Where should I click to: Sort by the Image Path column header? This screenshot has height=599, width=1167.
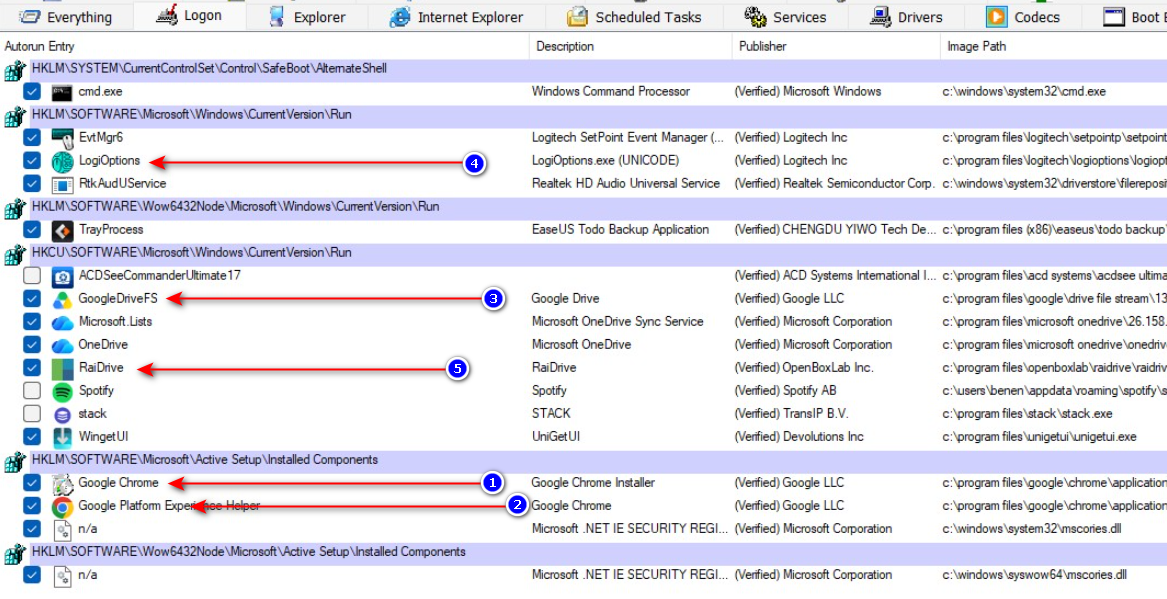click(x=1053, y=46)
